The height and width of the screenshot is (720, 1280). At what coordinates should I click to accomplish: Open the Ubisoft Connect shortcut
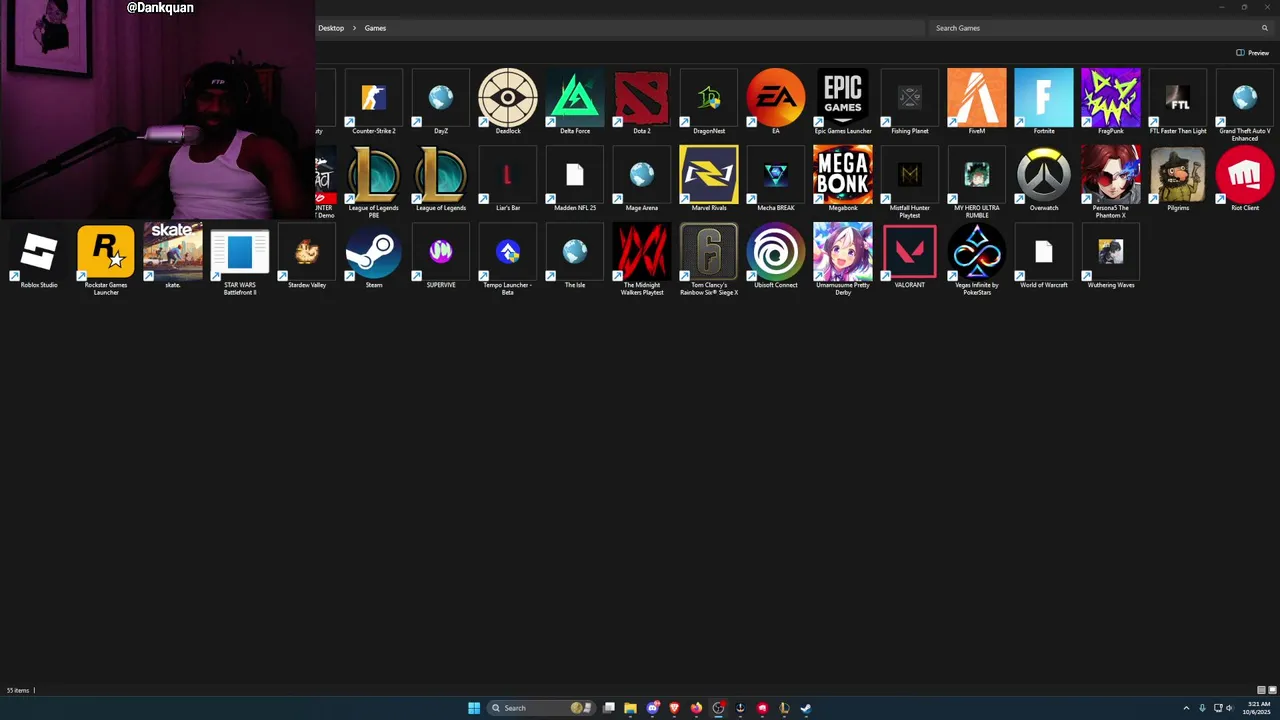[776, 255]
